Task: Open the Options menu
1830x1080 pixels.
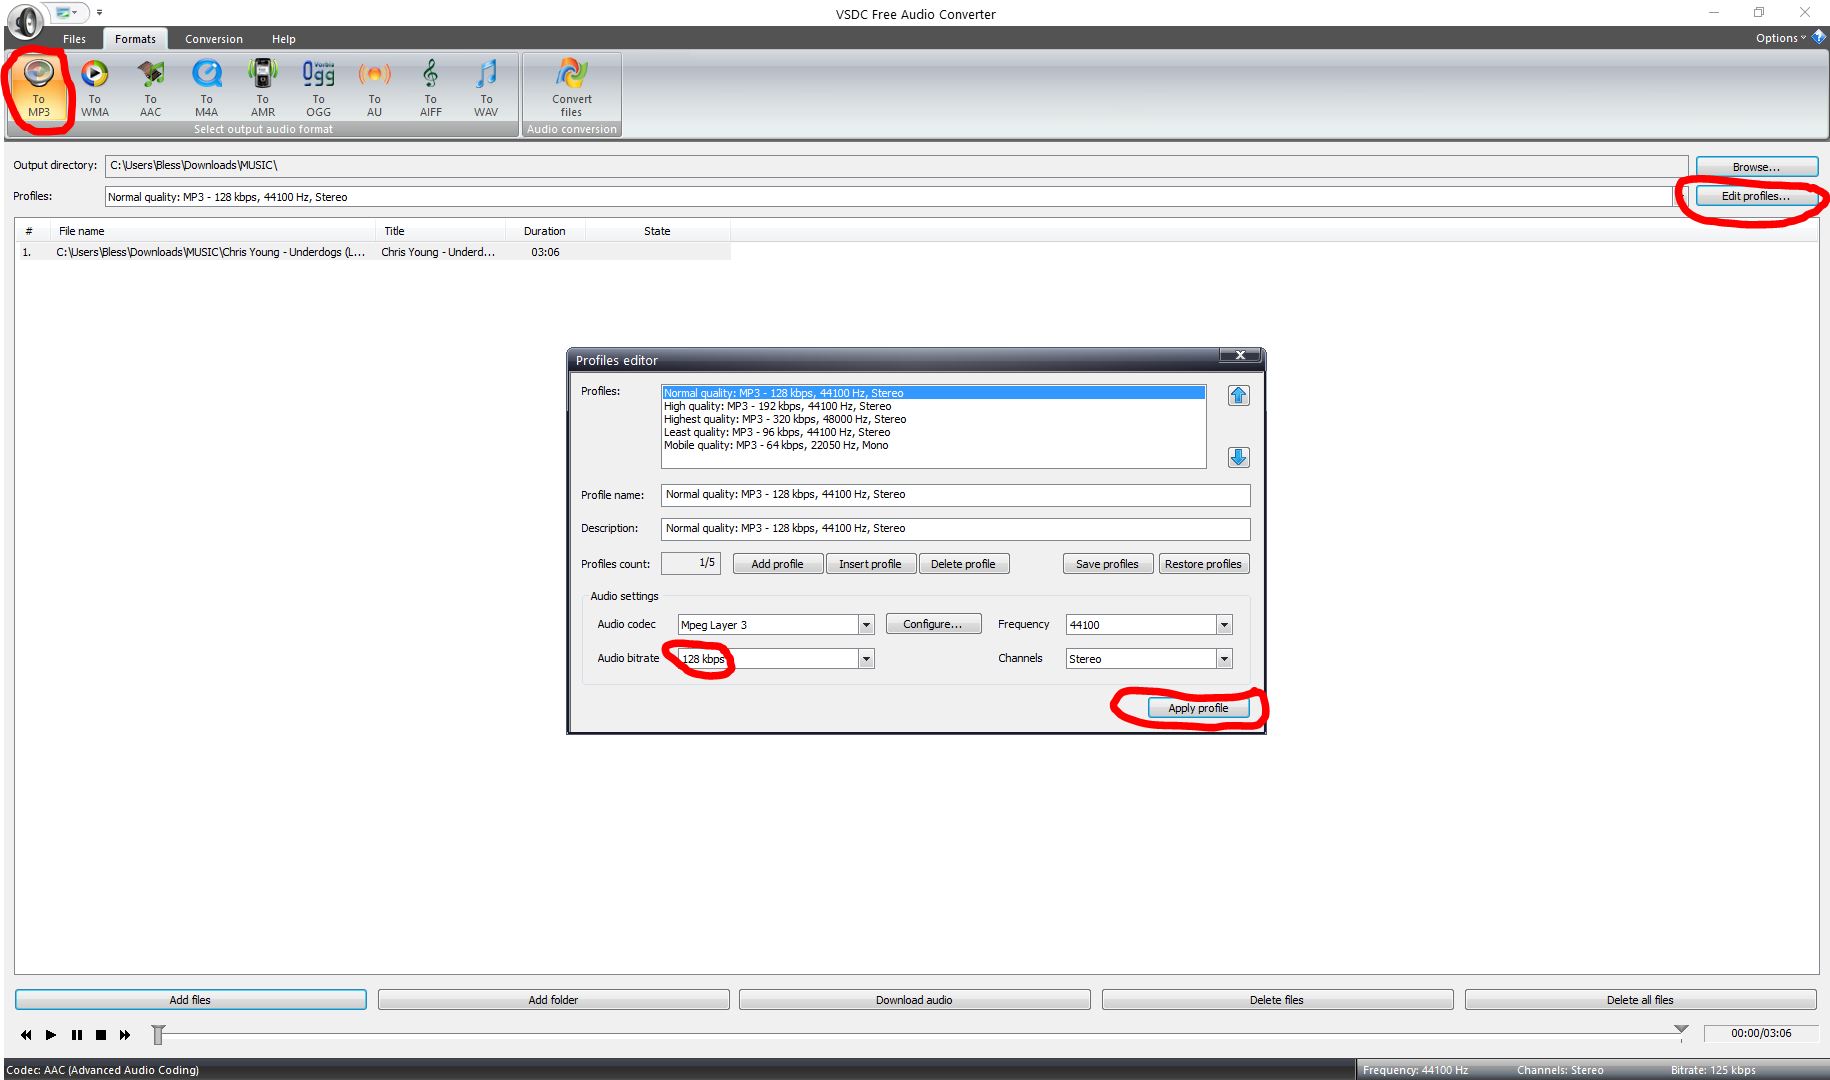Action: coord(1780,38)
